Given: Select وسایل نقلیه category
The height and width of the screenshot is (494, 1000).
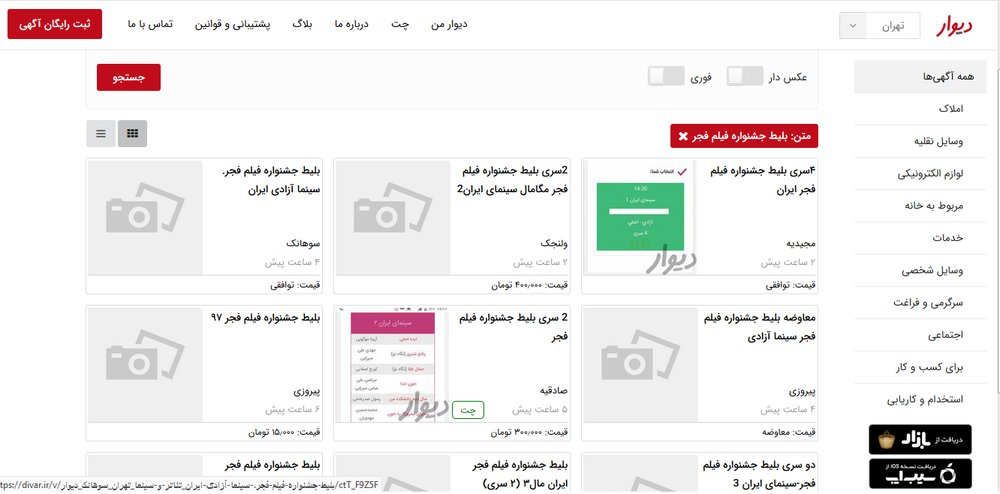Looking at the screenshot, I should (x=920, y=141).
